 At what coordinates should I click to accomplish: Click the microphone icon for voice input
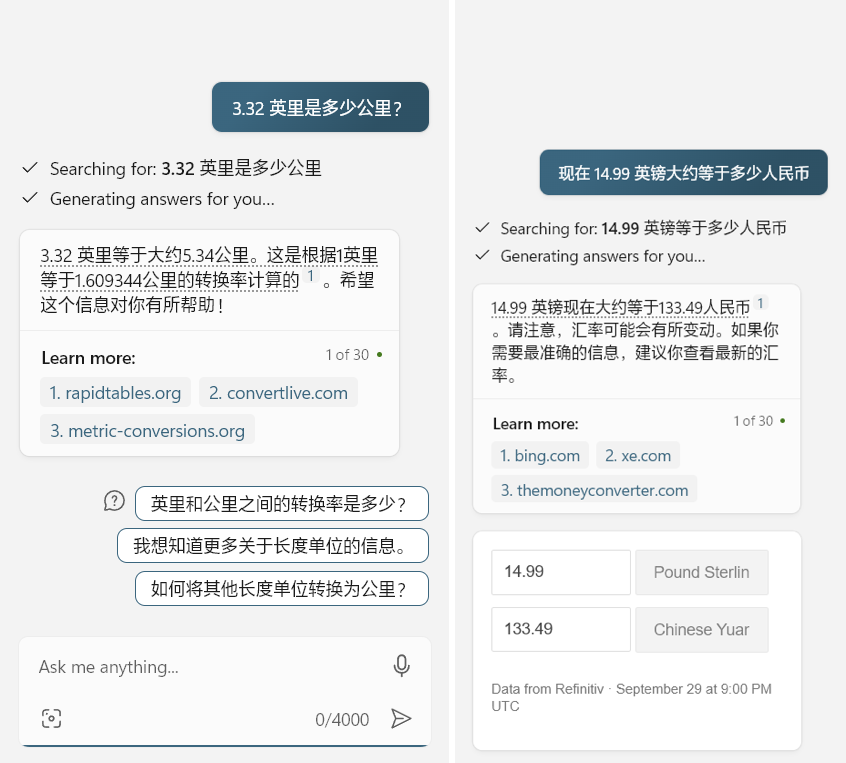[x=401, y=666]
